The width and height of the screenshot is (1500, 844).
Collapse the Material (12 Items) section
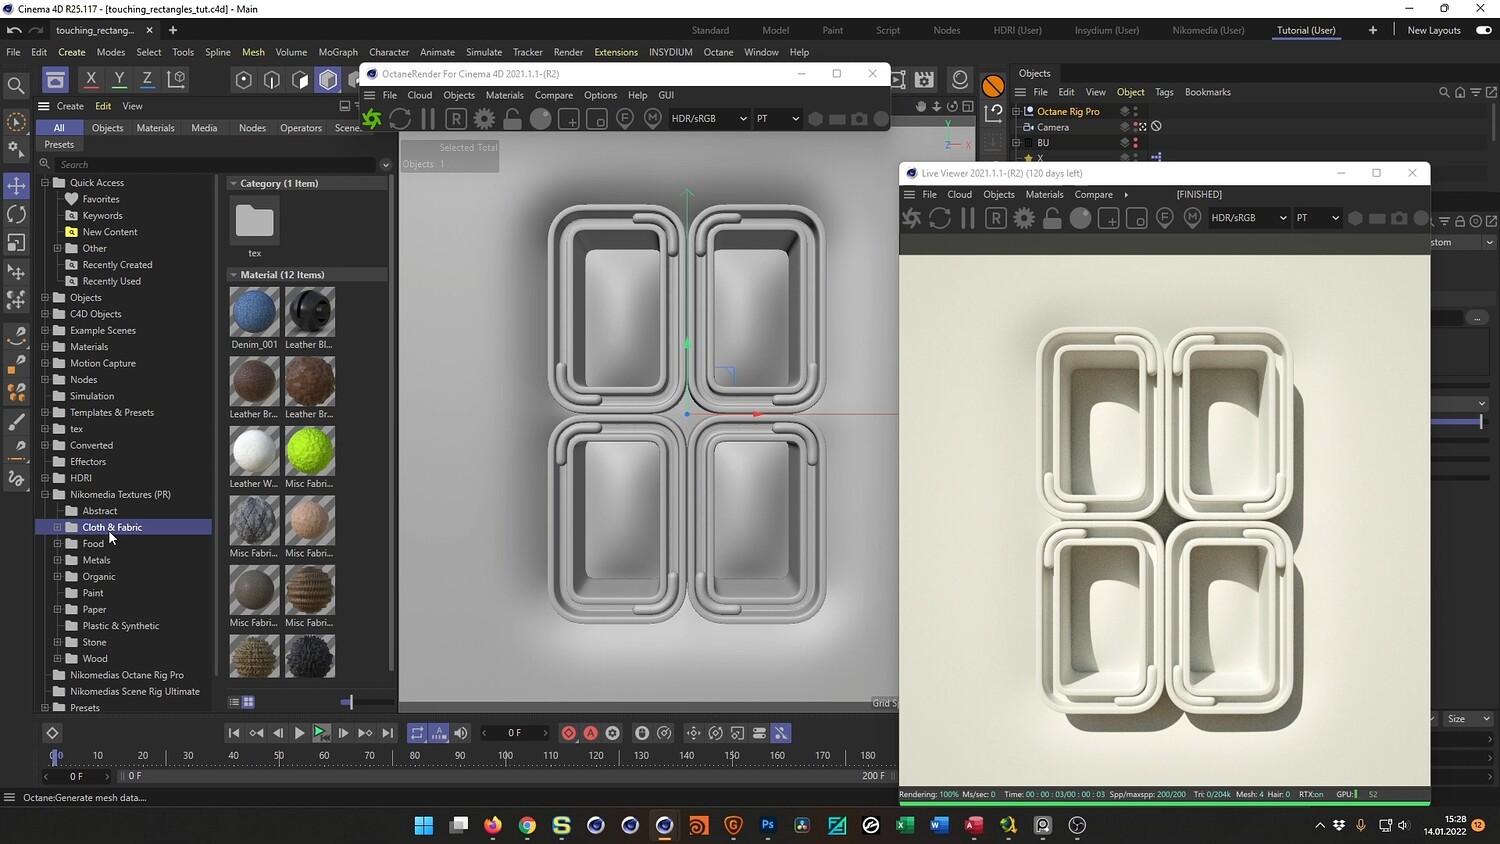pyautogui.click(x=233, y=275)
